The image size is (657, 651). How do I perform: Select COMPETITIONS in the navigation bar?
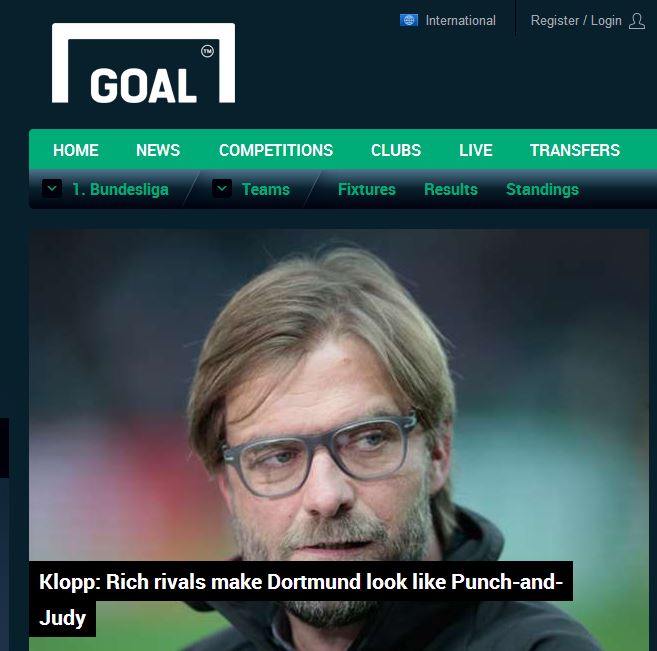276,150
